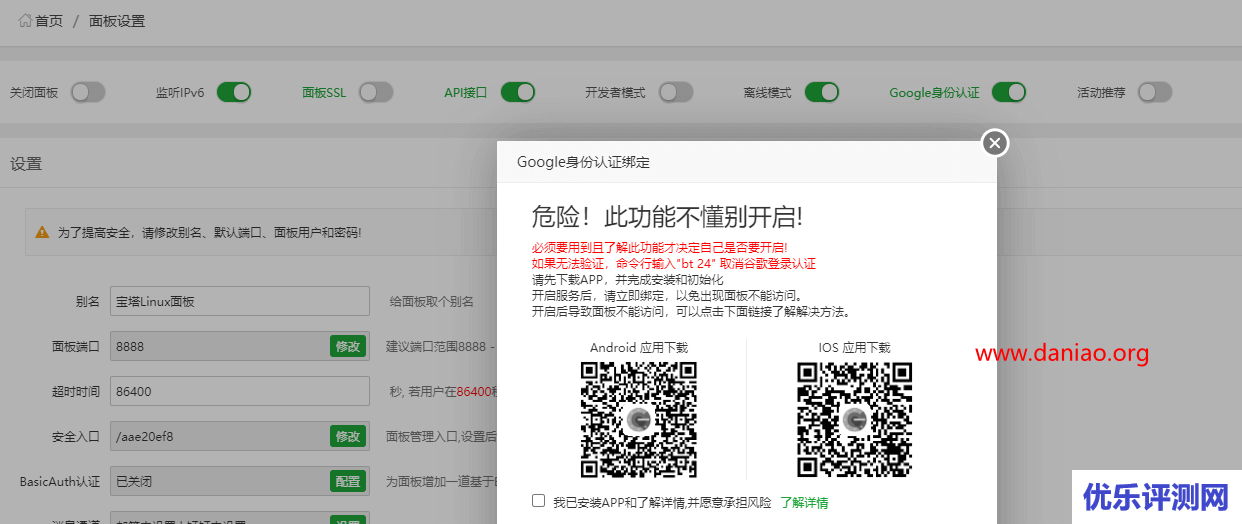
Task: Click the home icon in breadcrumb
Action: click(25, 20)
